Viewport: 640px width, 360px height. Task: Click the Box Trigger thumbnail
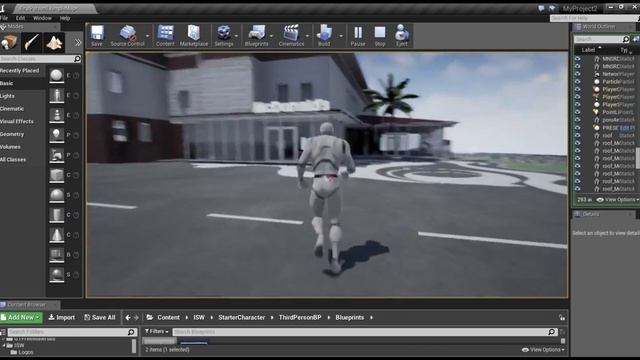click(57, 255)
